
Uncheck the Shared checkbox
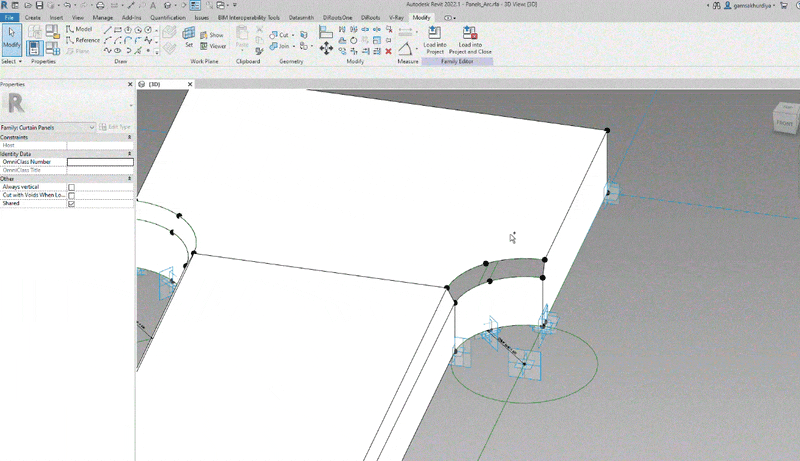tap(71, 203)
